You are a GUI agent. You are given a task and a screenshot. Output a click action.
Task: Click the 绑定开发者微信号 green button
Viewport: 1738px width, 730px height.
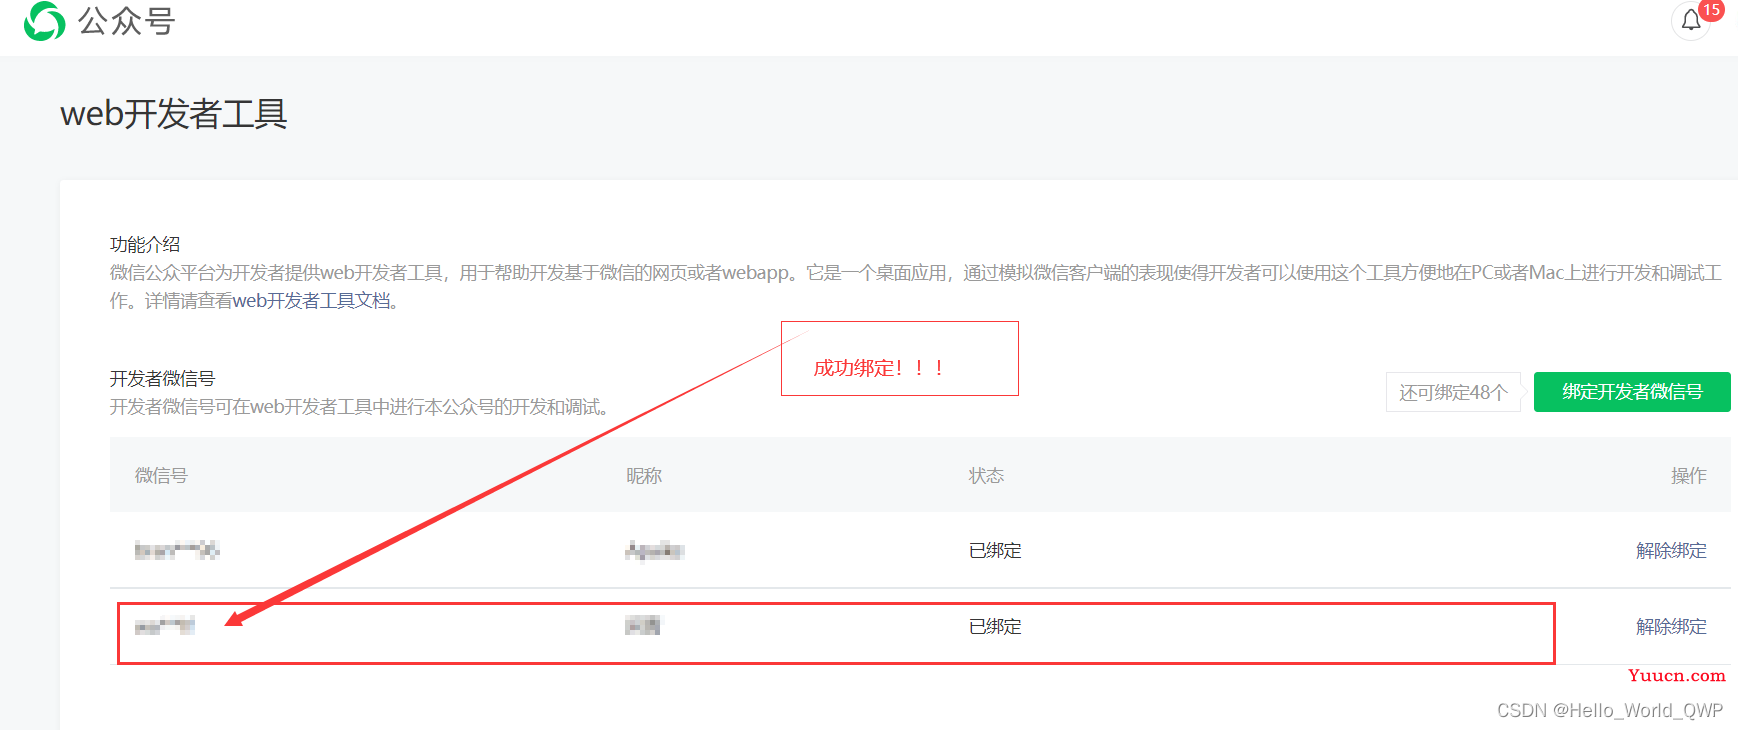click(x=1632, y=392)
